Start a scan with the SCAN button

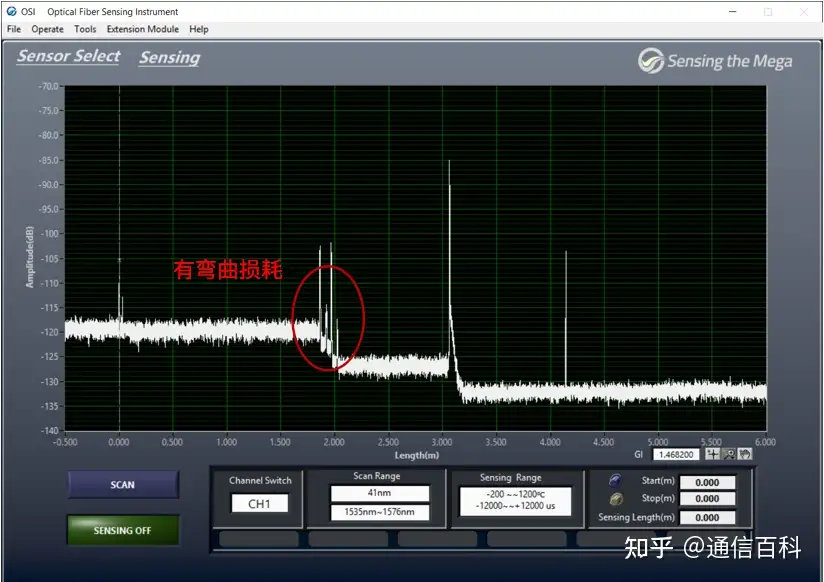pos(123,484)
